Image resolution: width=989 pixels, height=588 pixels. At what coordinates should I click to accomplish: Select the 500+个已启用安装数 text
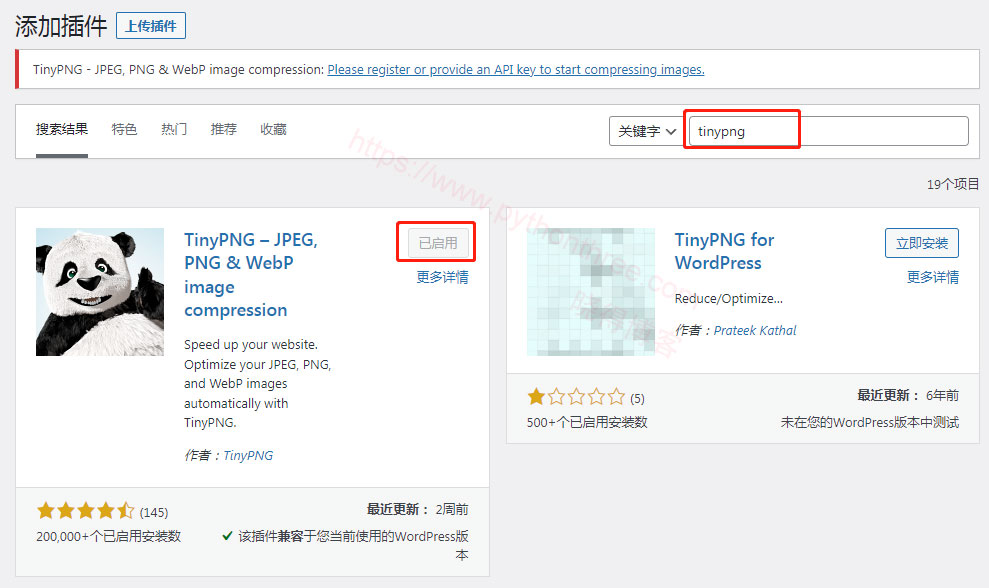coord(587,422)
